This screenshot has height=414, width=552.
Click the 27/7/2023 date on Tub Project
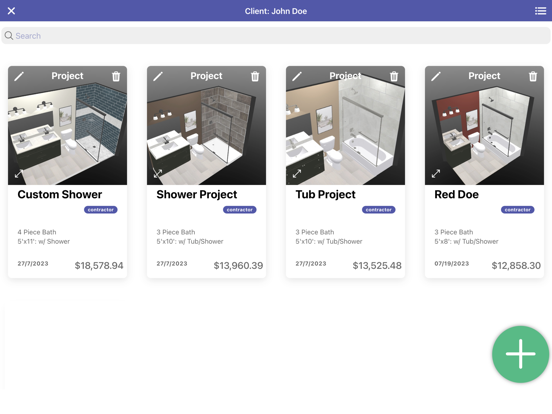(x=311, y=263)
